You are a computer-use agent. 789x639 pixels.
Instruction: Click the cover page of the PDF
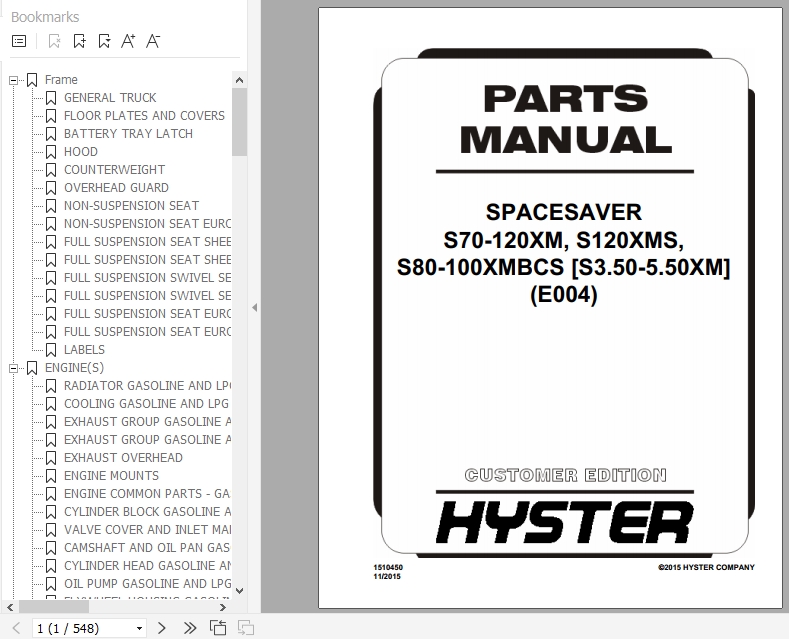coord(550,308)
